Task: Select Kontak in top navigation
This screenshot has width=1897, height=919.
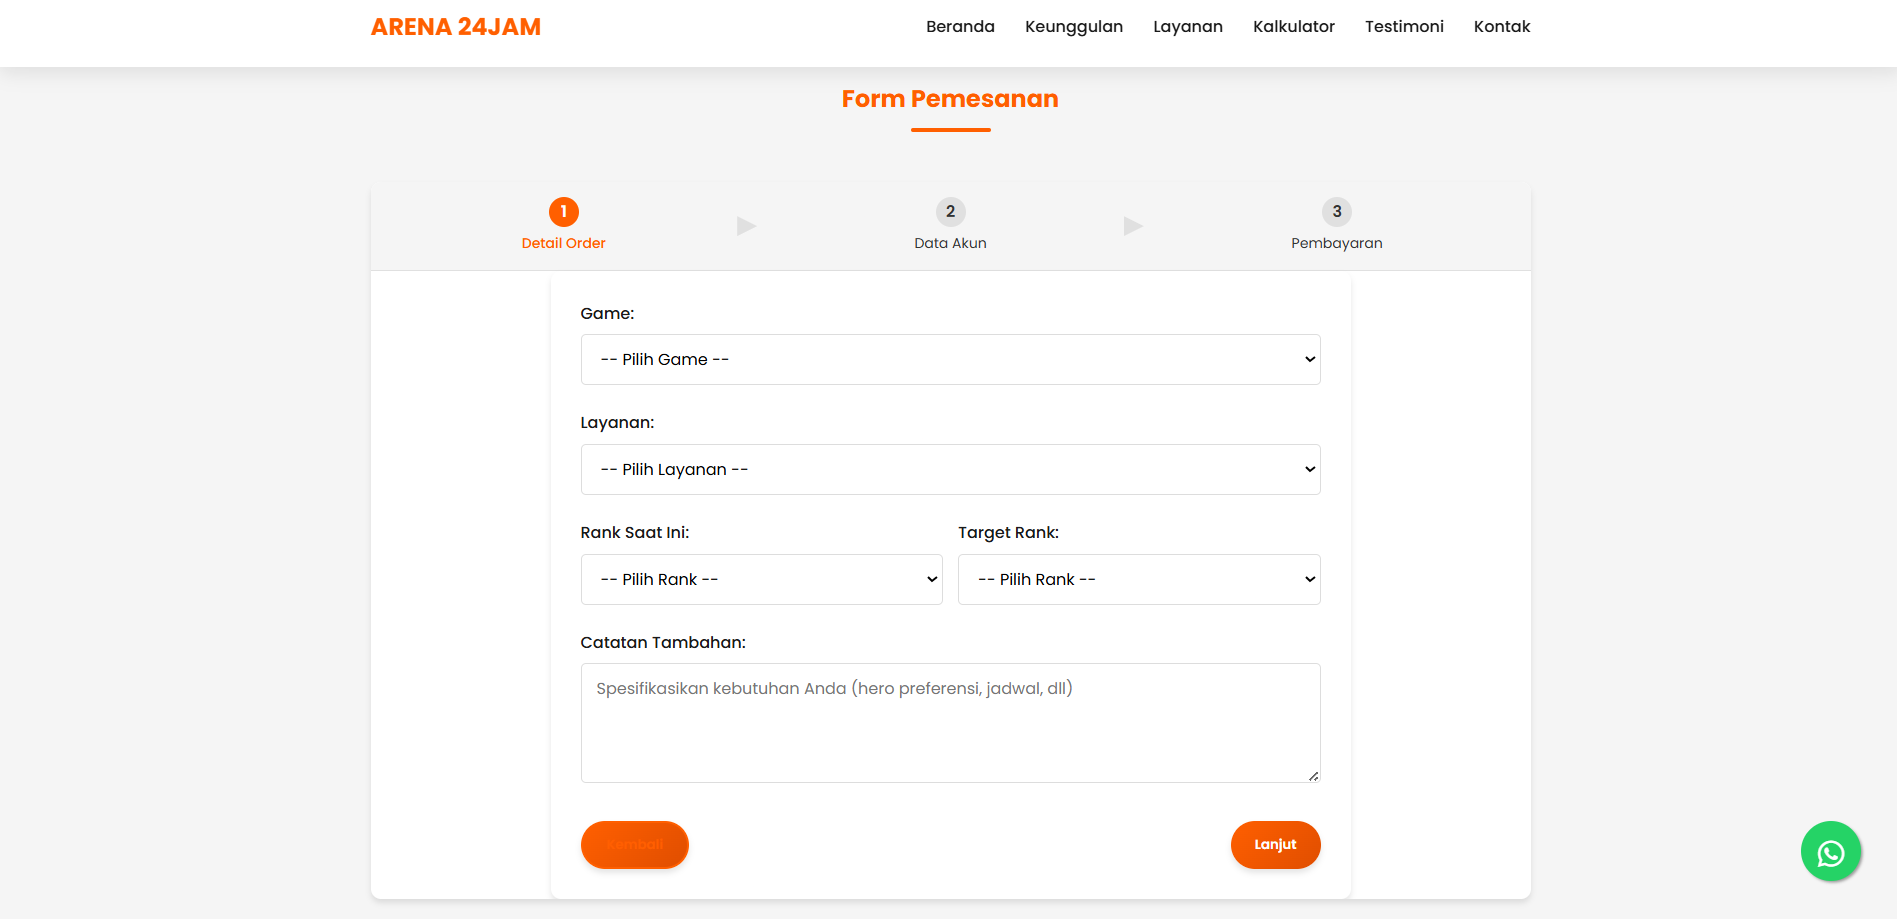Action: pyautogui.click(x=1501, y=27)
